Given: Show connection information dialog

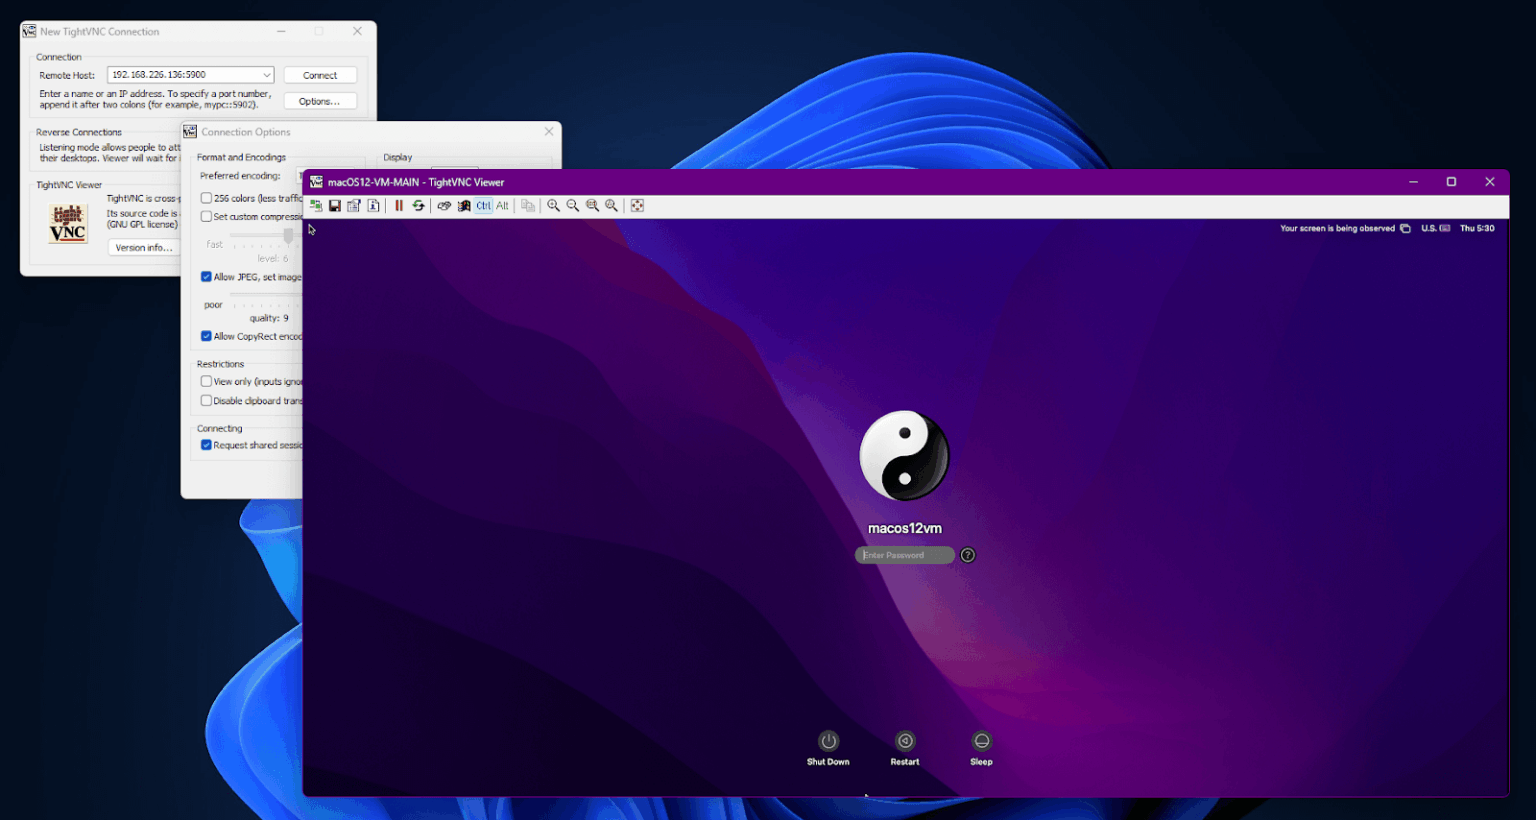Looking at the screenshot, I should click(372, 205).
